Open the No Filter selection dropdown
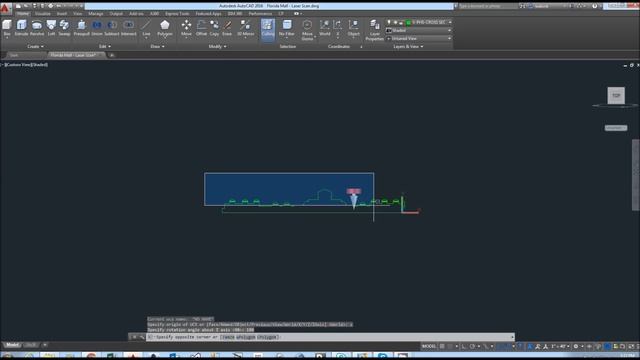The height and width of the screenshot is (360, 640). click(287, 29)
